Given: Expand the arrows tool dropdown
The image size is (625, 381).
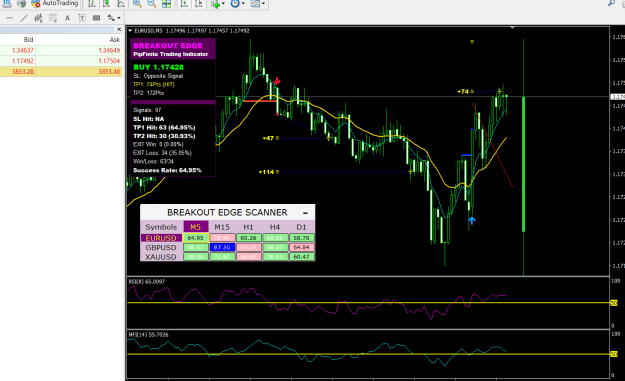Looking at the screenshot, I should [x=119, y=18].
